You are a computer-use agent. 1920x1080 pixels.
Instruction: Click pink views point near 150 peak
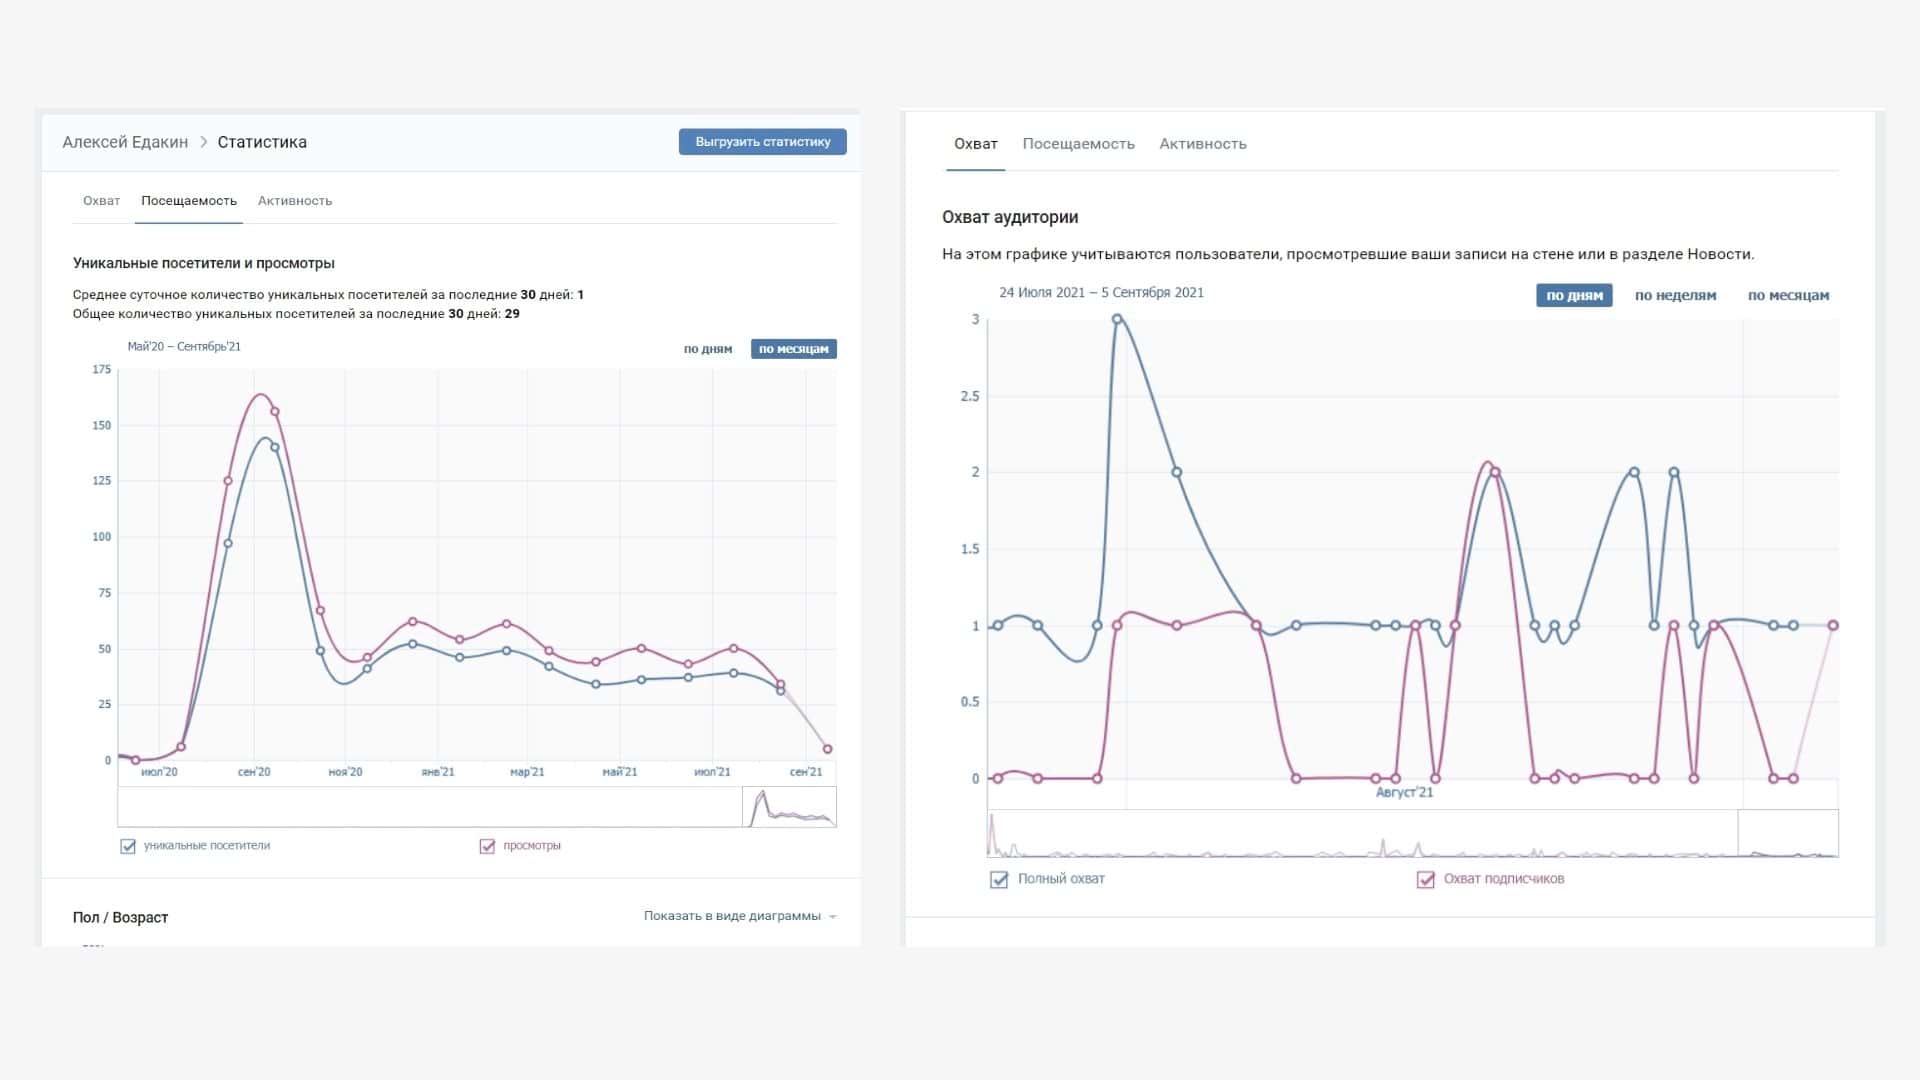275,412
